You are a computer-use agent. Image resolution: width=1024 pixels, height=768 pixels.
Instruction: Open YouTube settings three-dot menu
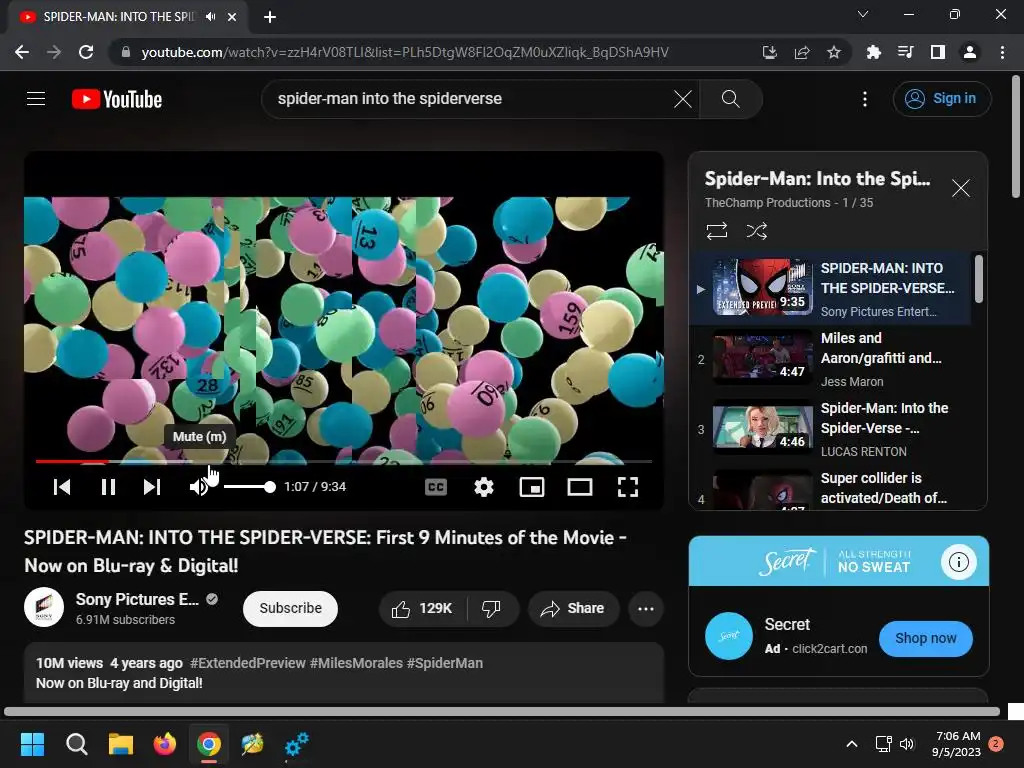click(x=865, y=99)
